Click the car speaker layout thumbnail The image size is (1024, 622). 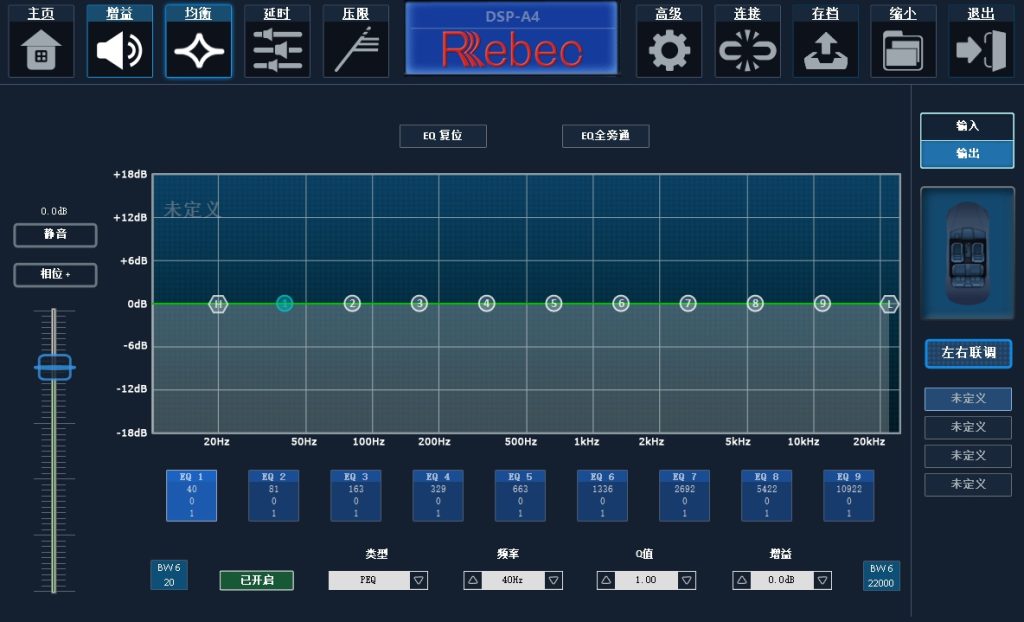tap(967, 253)
